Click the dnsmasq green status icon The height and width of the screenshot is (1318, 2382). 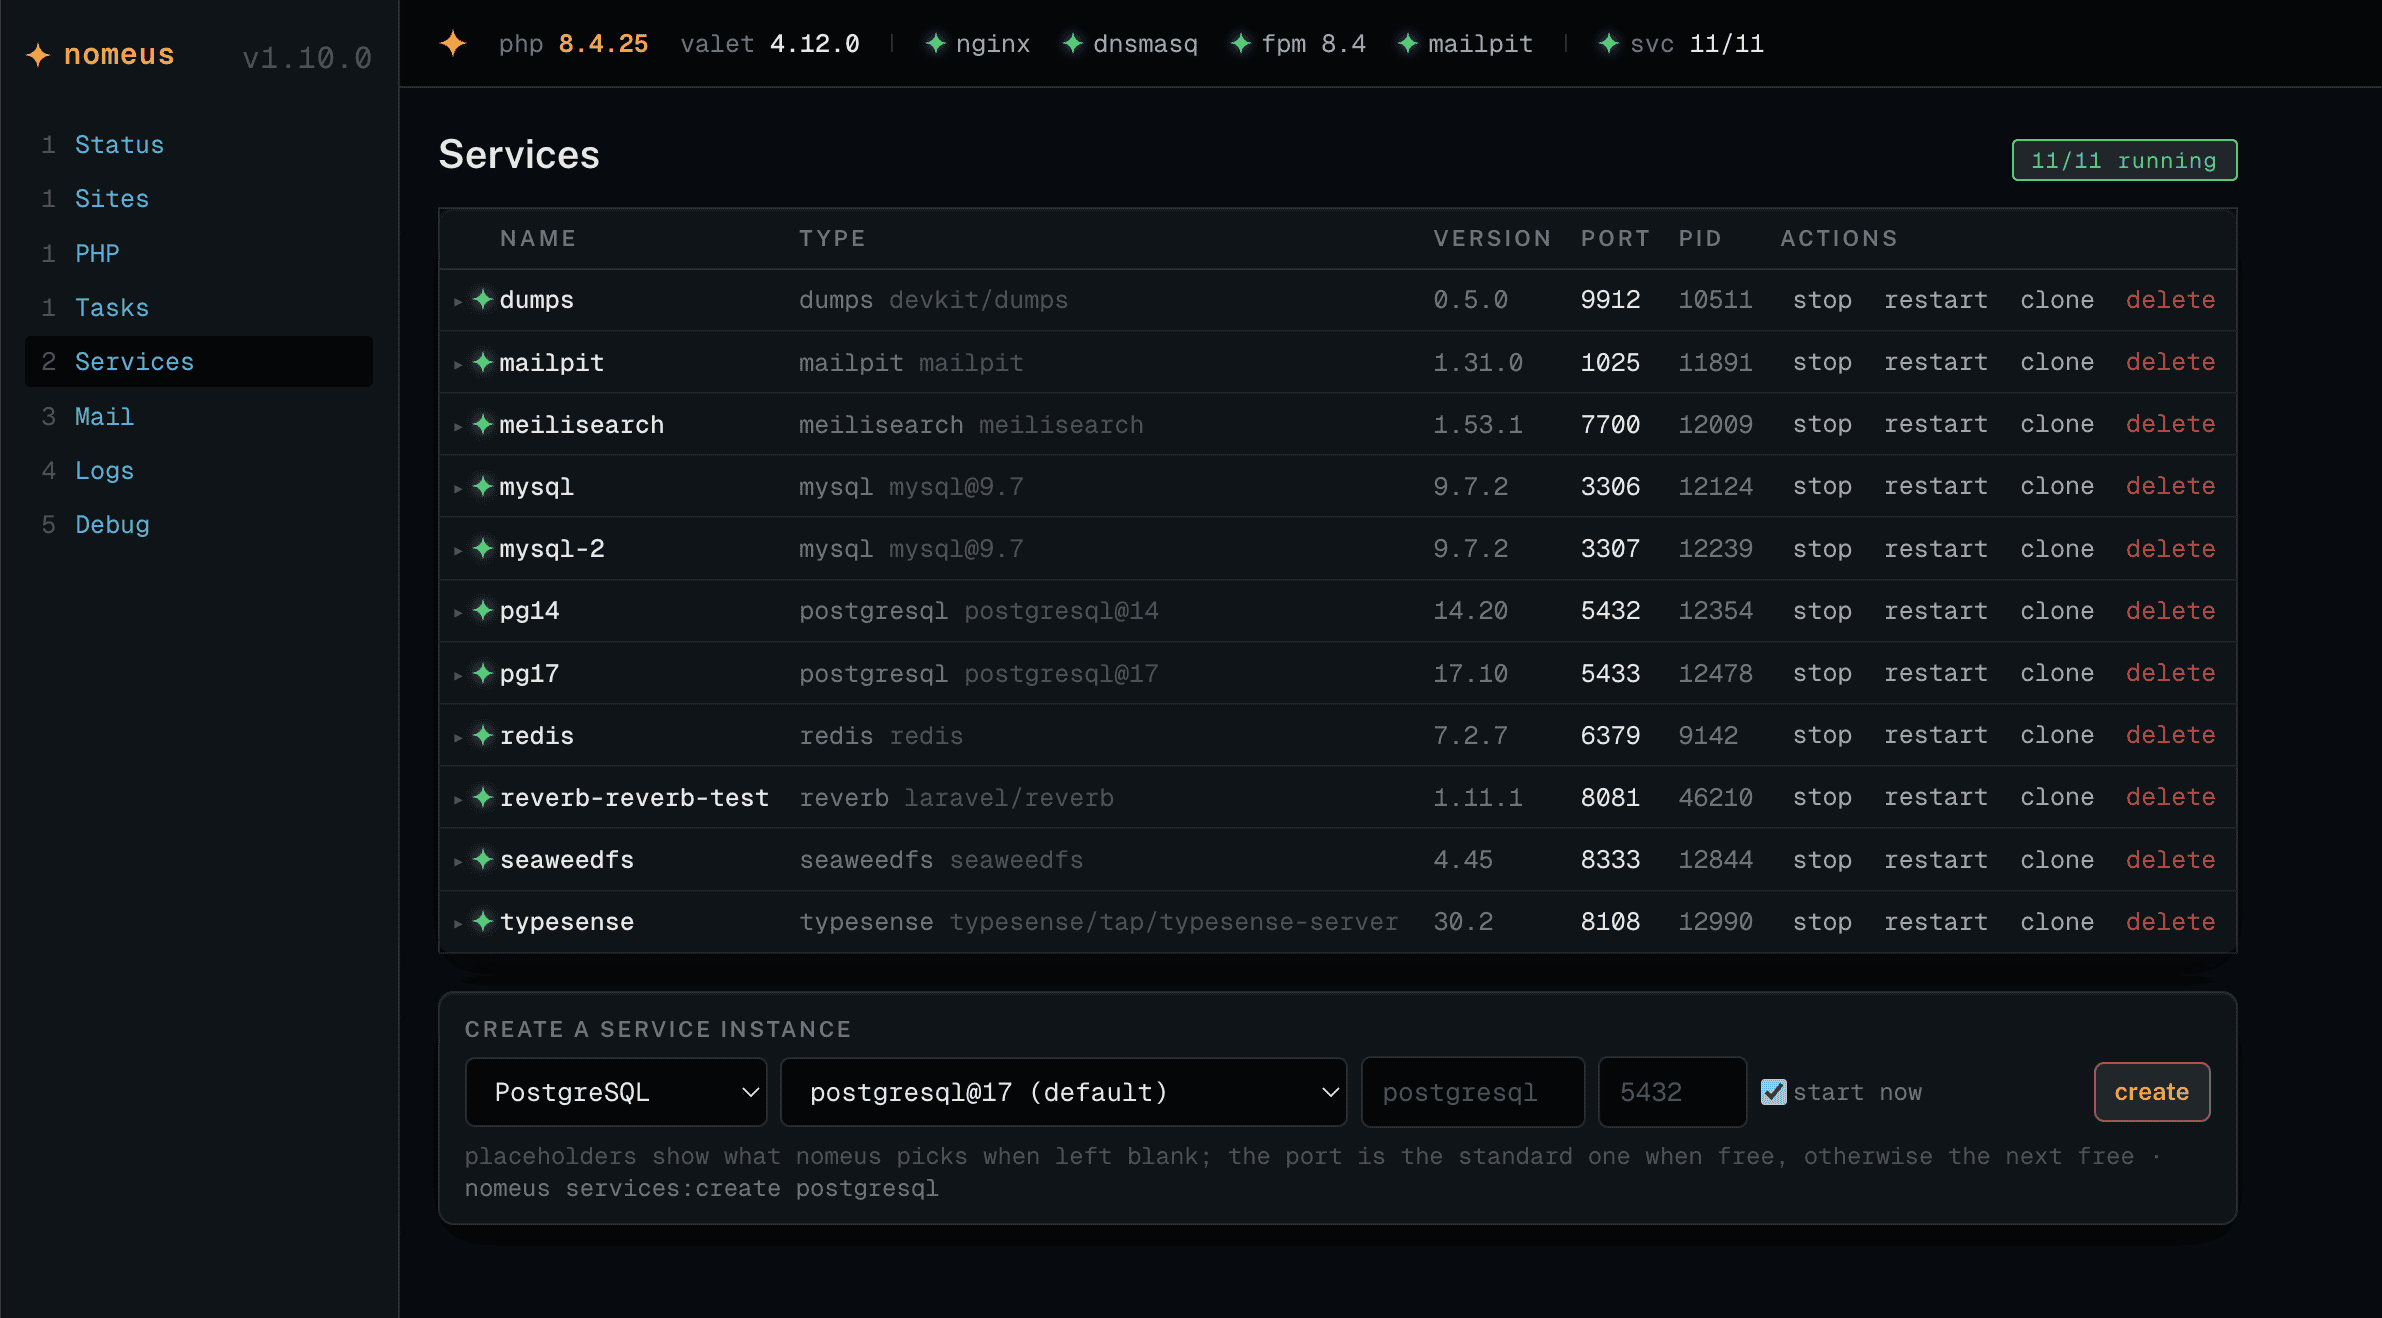coord(1072,43)
